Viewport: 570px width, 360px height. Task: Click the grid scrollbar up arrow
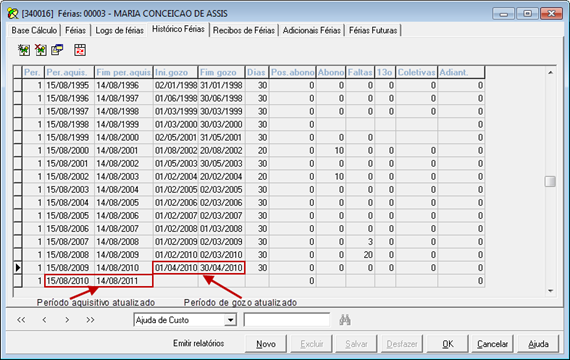click(550, 73)
